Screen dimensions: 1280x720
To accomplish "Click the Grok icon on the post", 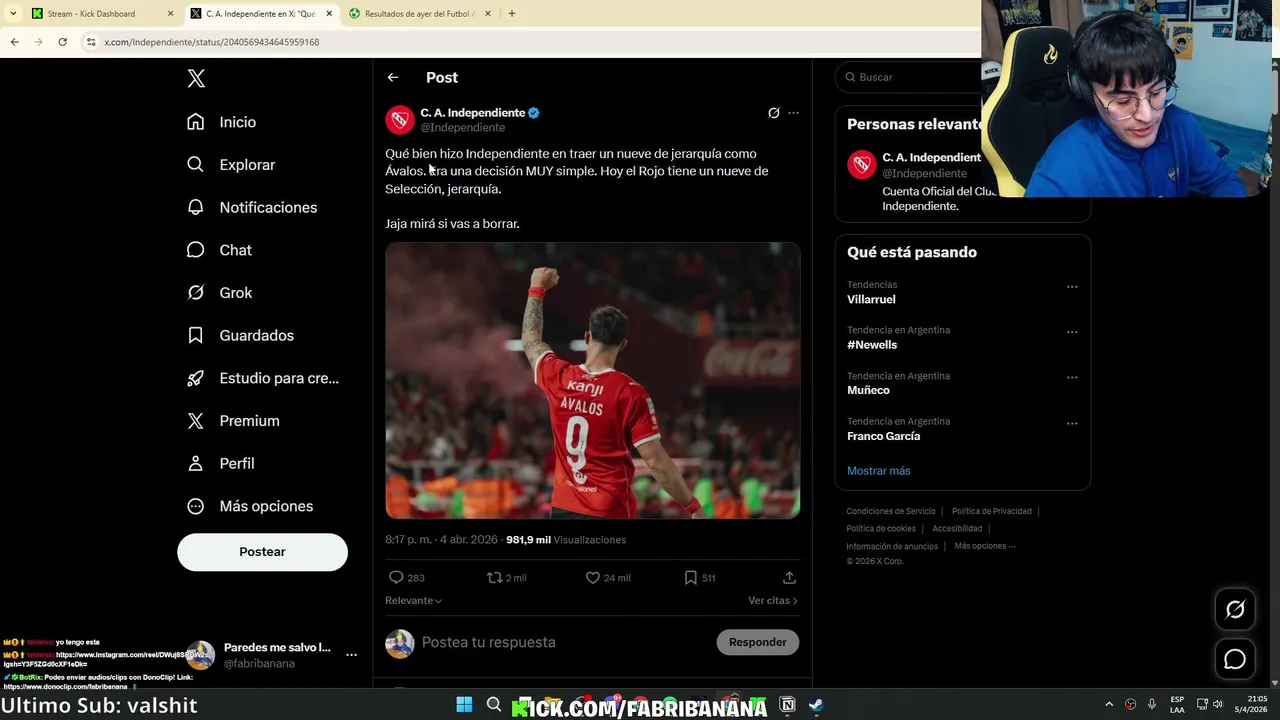I will click(x=773, y=113).
